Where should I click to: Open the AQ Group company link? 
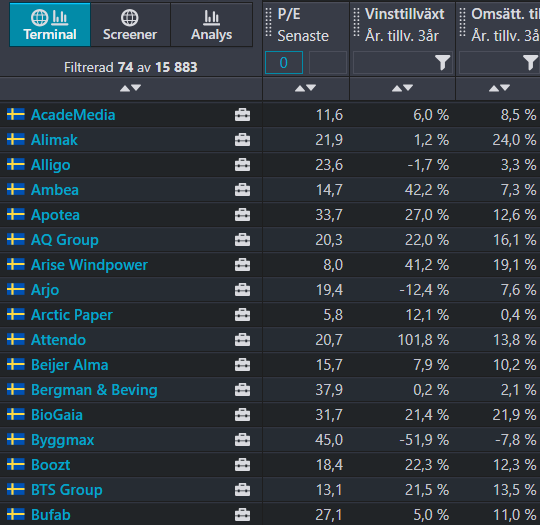click(65, 240)
